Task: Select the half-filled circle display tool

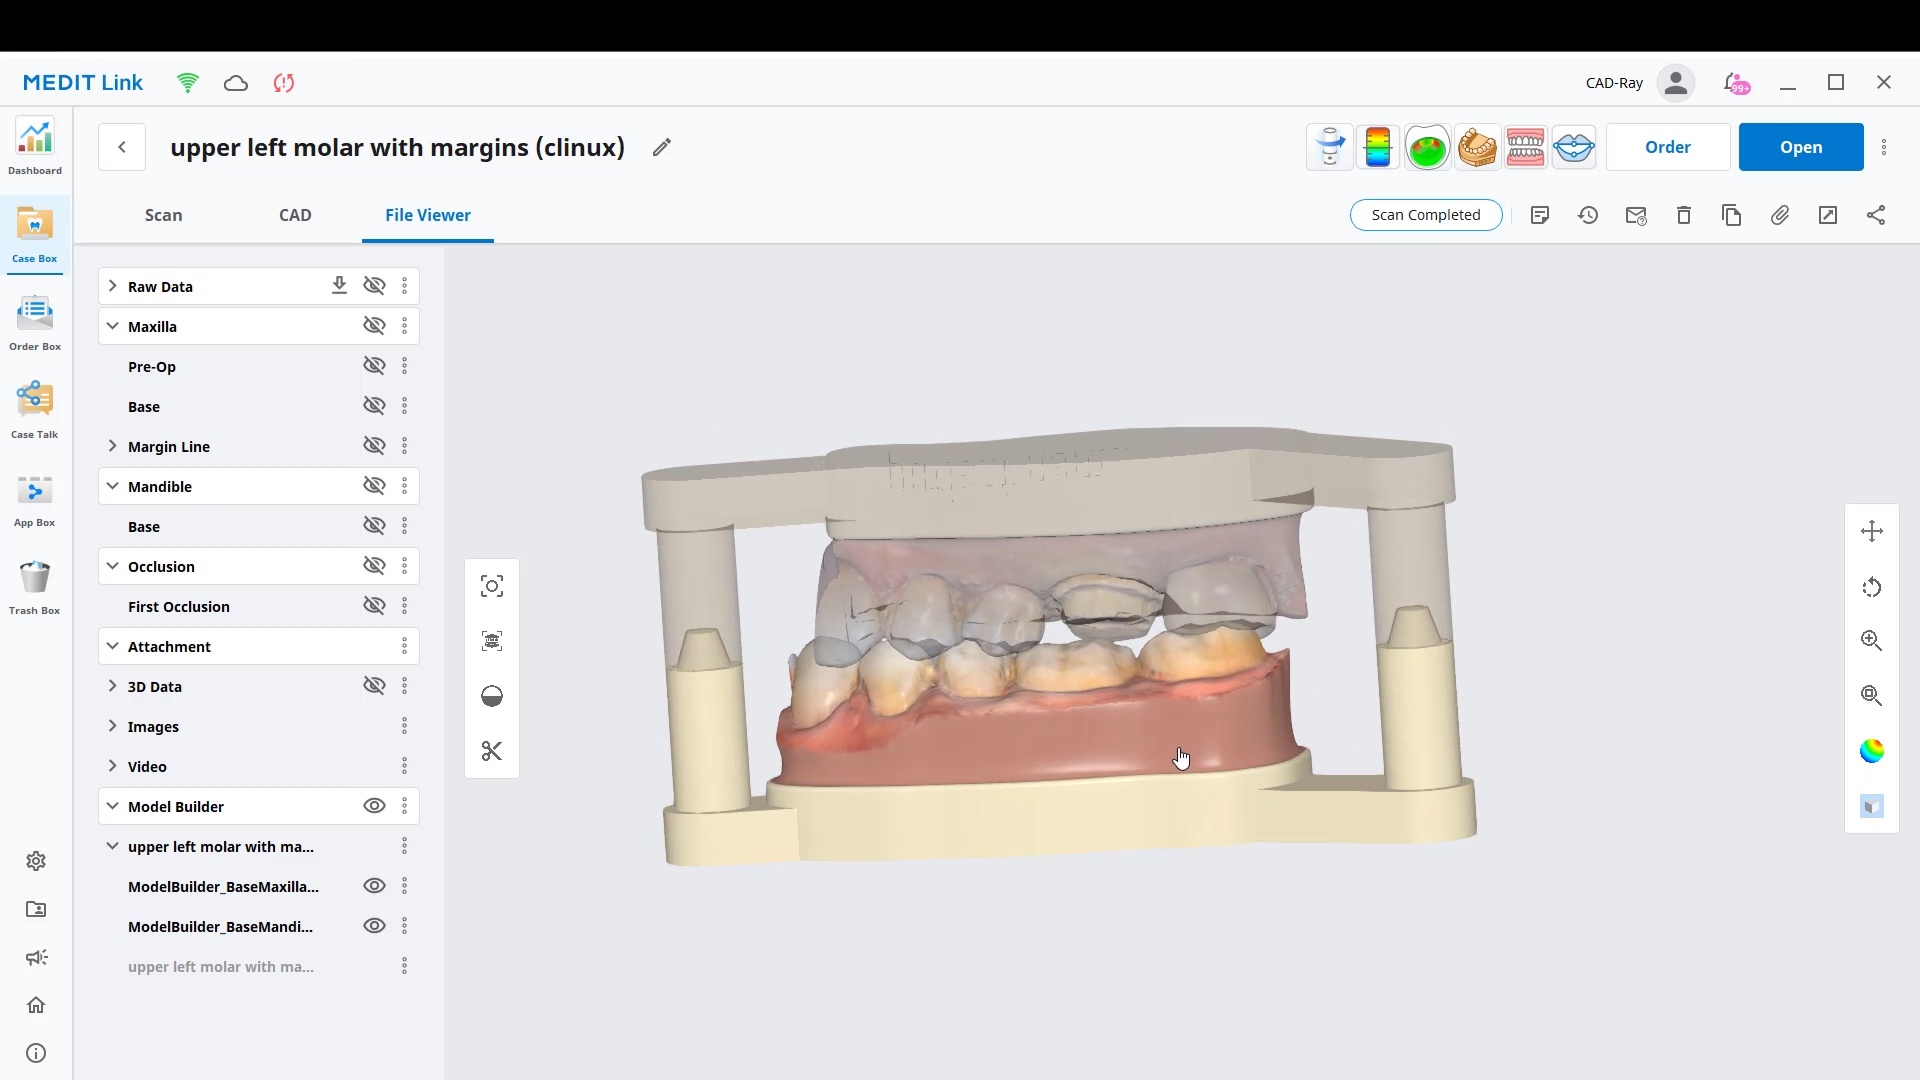Action: tap(492, 696)
